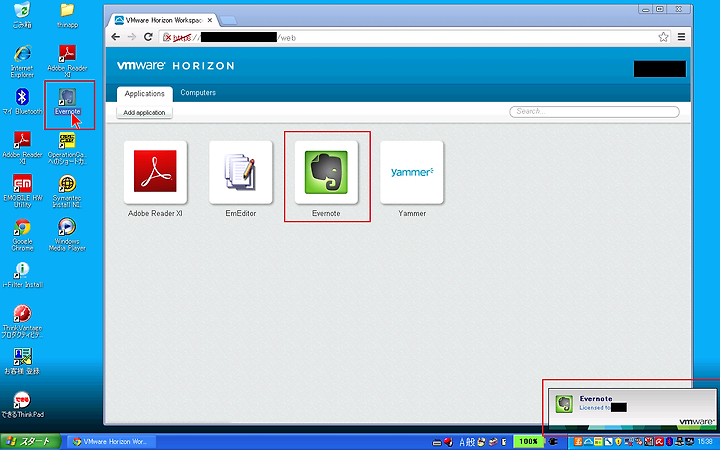Select the ThinkPad guide desktop icon
This screenshot has height=450, width=720.
click(22, 405)
